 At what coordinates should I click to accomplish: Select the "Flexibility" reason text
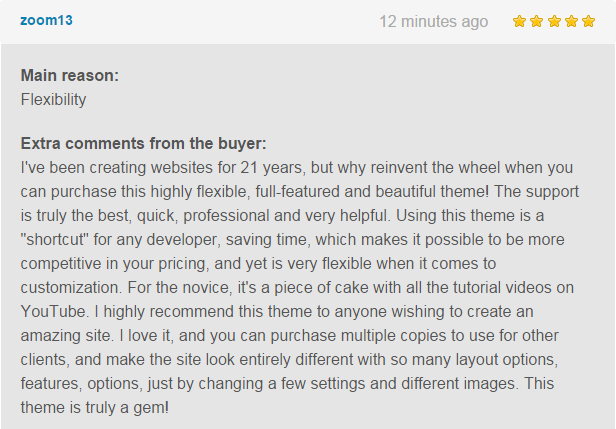[x=53, y=99]
